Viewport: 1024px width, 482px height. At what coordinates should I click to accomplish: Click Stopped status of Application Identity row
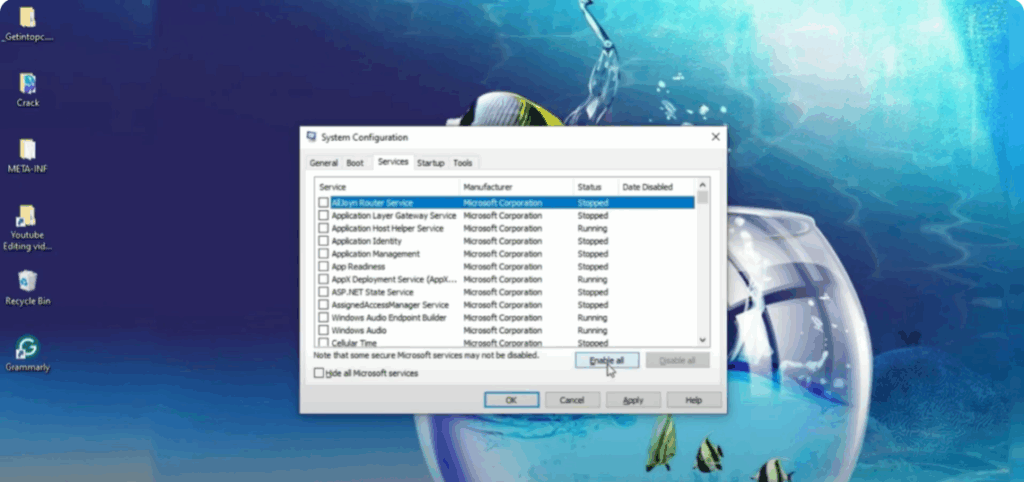pyautogui.click(x=593, y=241)
